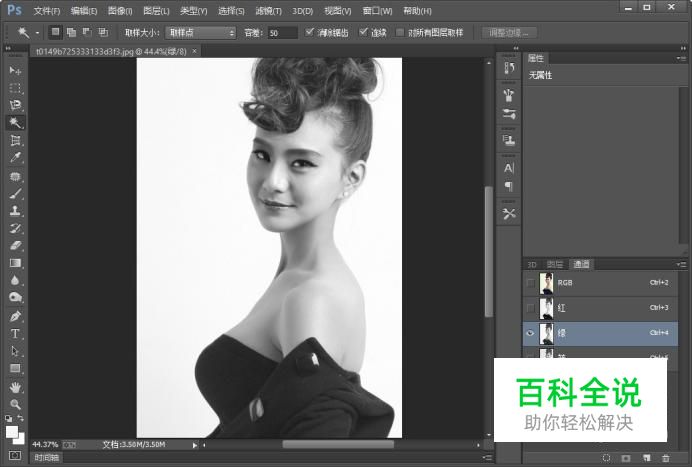Toggle the 消除锯齿 anti-alias checkbox
Viewport: 692px width, 467px height.
tap(309, 32)
